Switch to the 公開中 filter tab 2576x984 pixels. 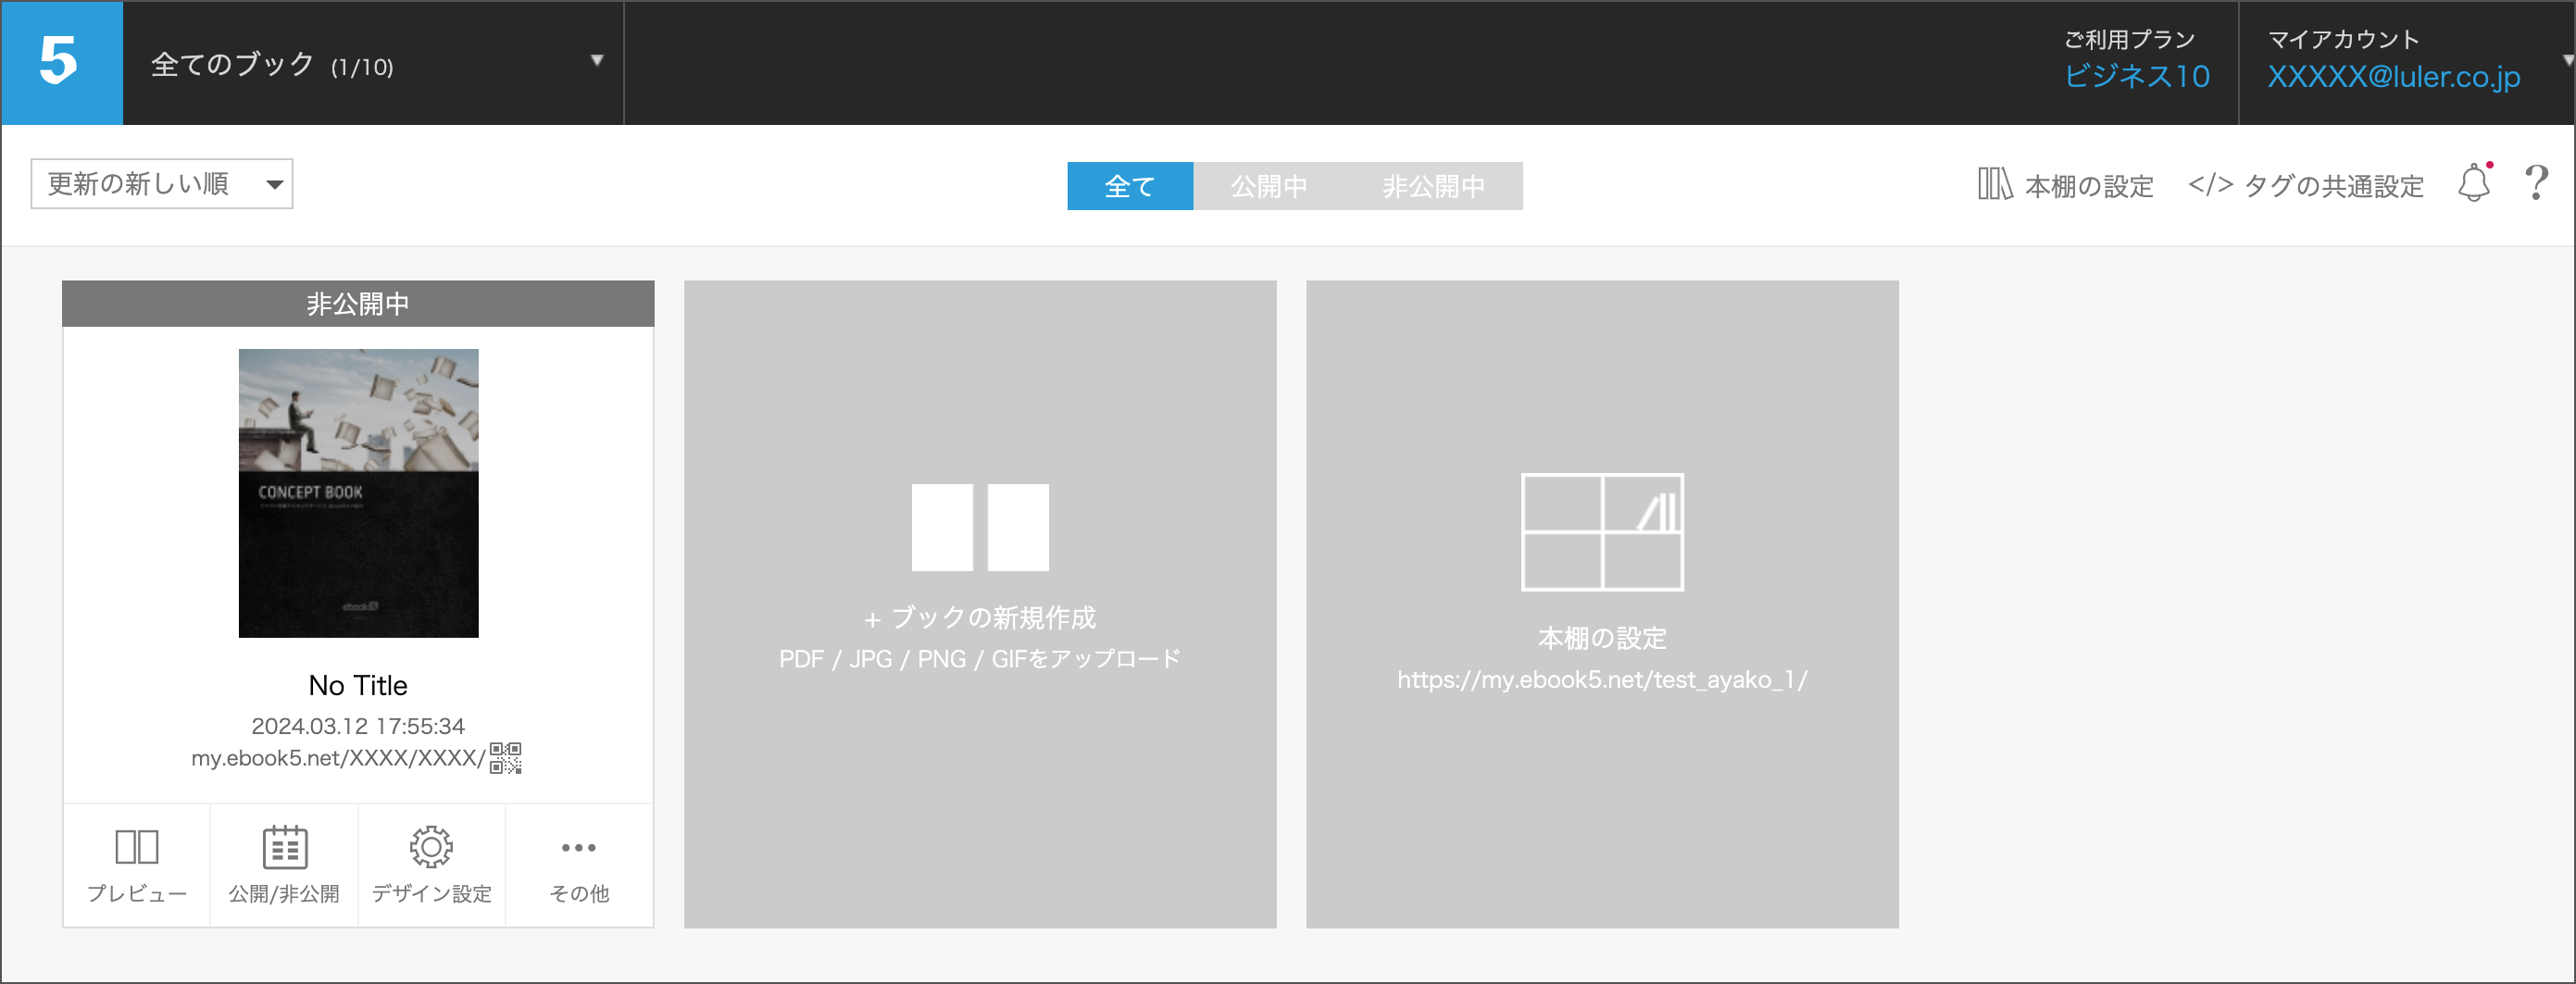[1267, 186]
